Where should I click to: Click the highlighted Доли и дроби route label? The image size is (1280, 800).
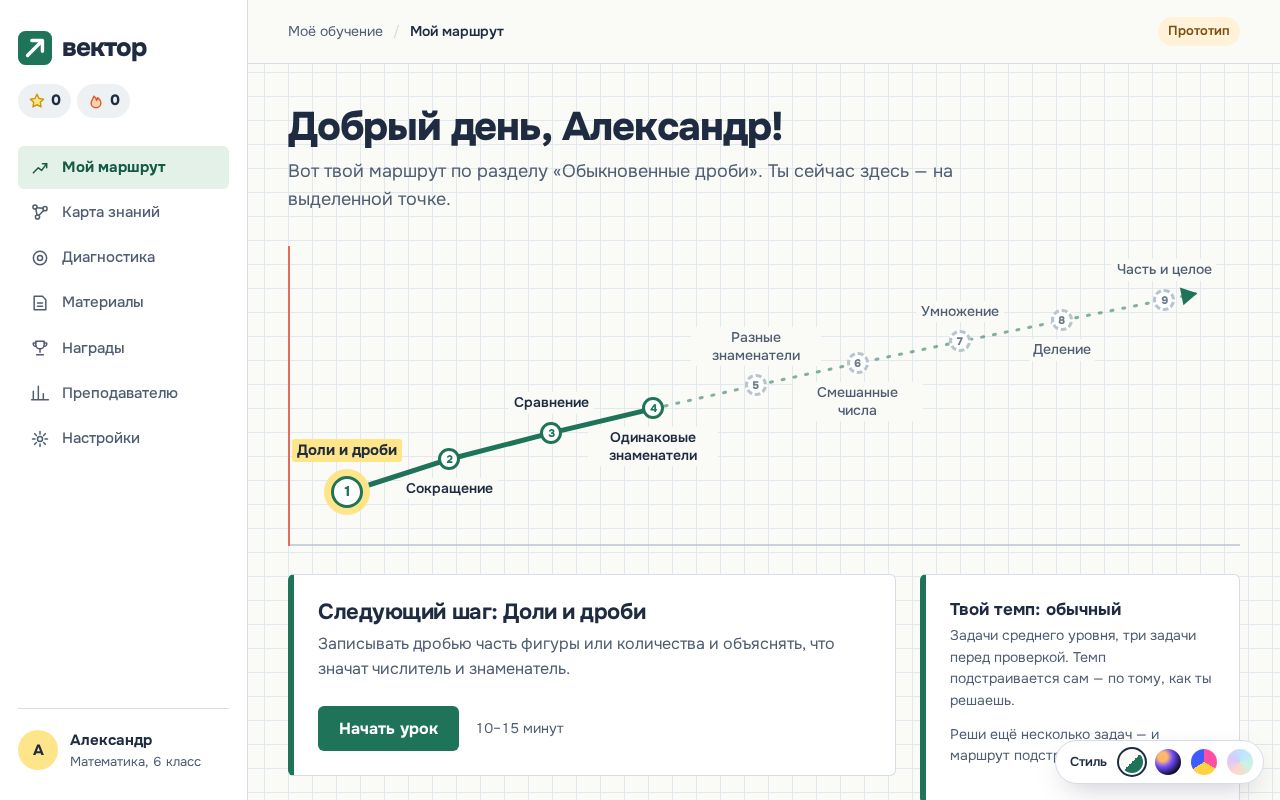point(347,450)
